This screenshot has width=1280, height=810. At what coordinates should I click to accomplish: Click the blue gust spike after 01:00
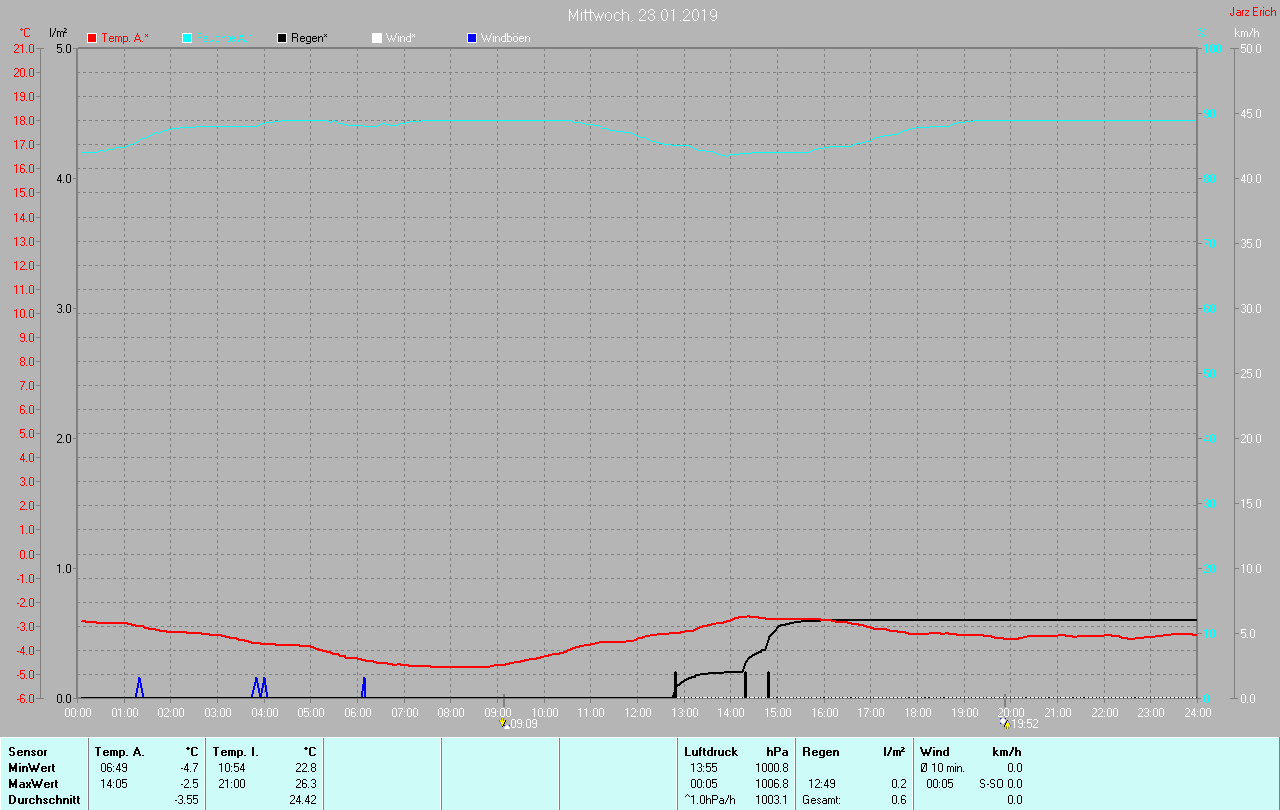click(x=139, y=687)
